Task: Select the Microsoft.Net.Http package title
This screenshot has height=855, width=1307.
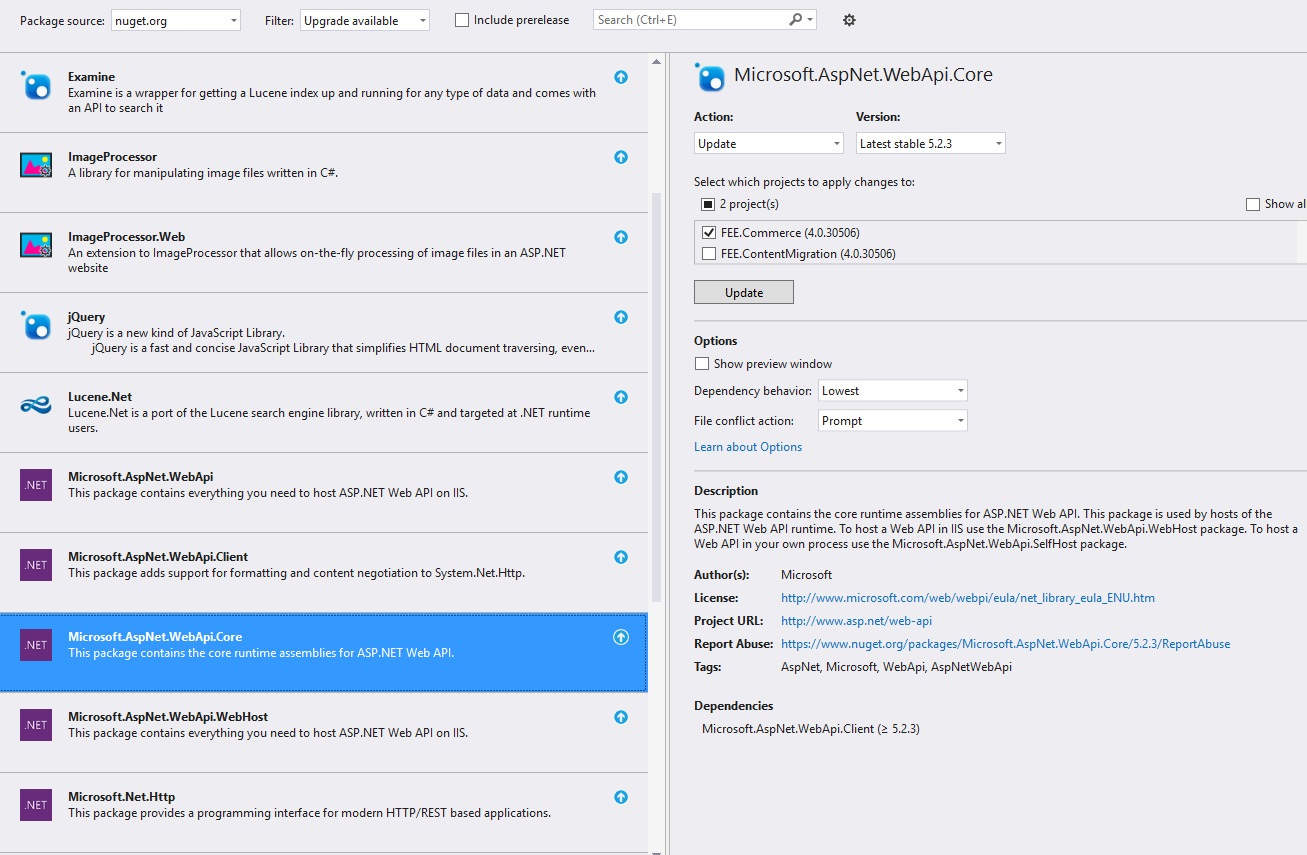Action: 121,797
